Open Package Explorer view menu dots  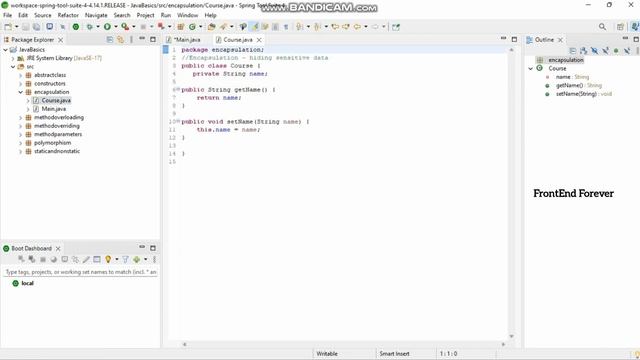click(131, 40)
